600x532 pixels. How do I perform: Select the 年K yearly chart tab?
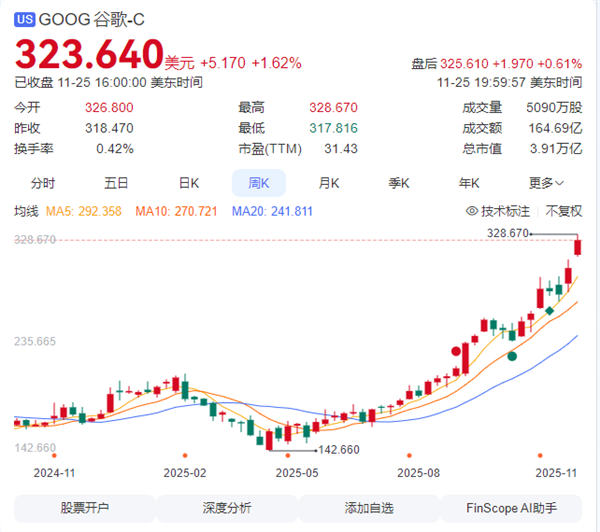(469, 183)
